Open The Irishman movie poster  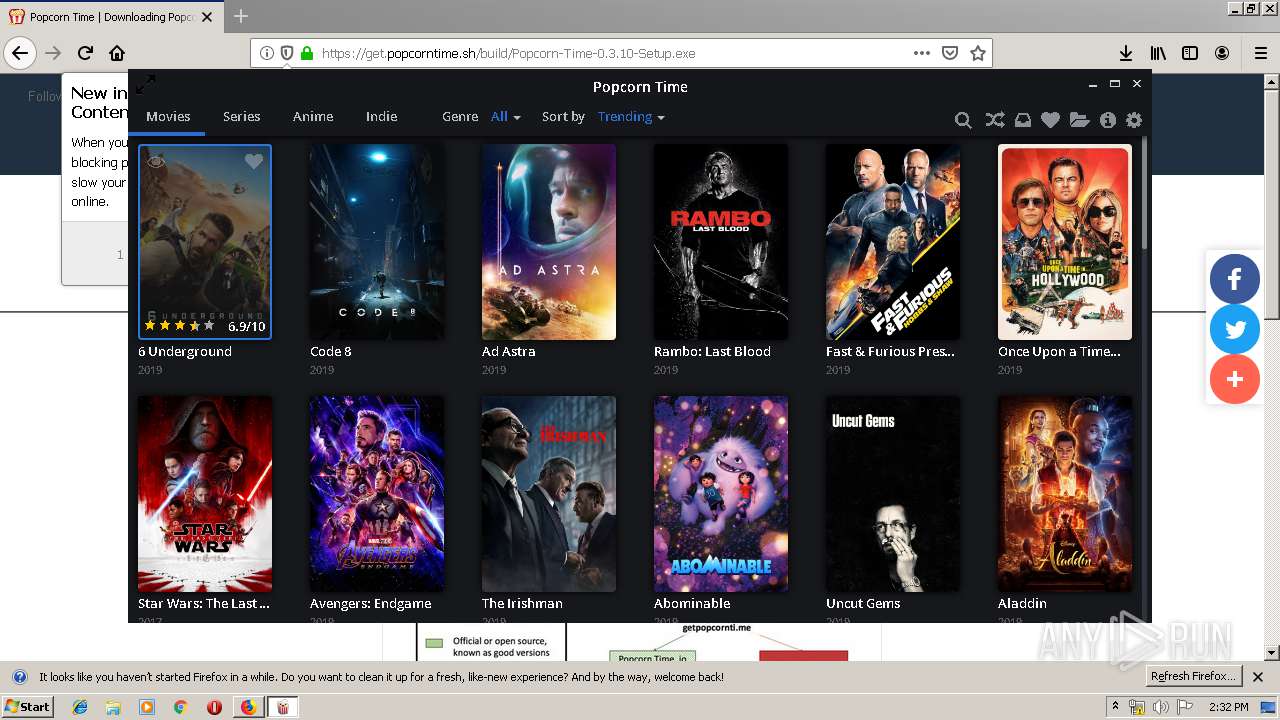pos(549,494)
